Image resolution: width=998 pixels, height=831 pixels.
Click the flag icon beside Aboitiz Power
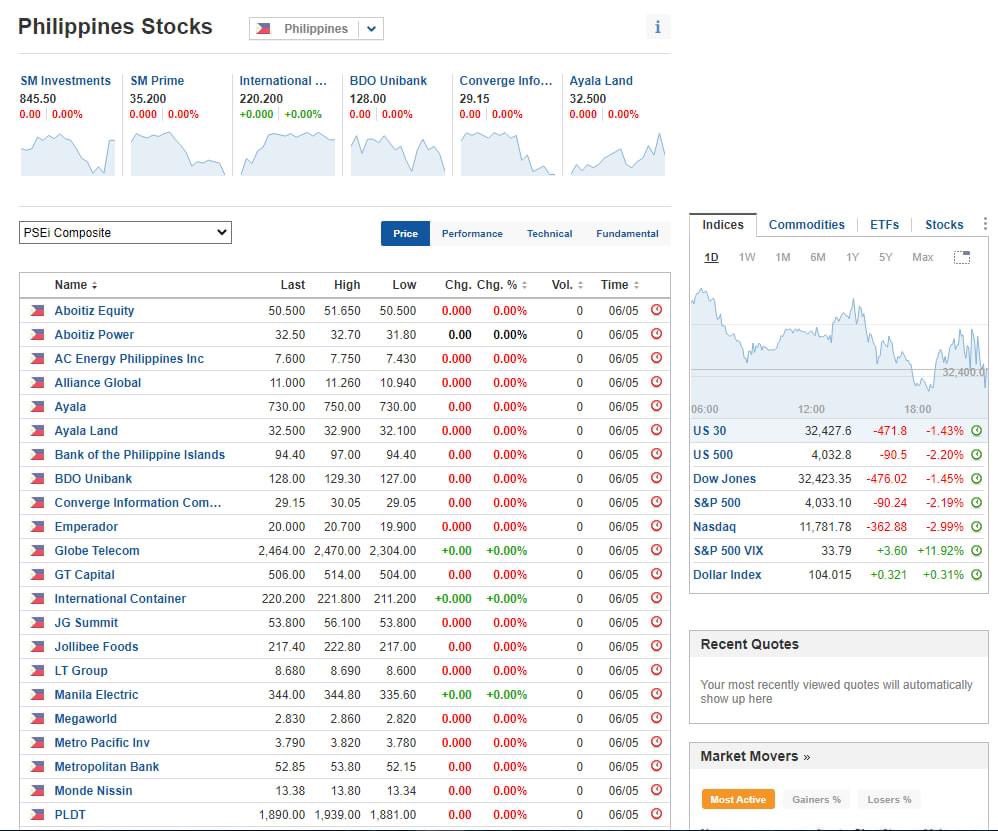click(x=38, y=335)
